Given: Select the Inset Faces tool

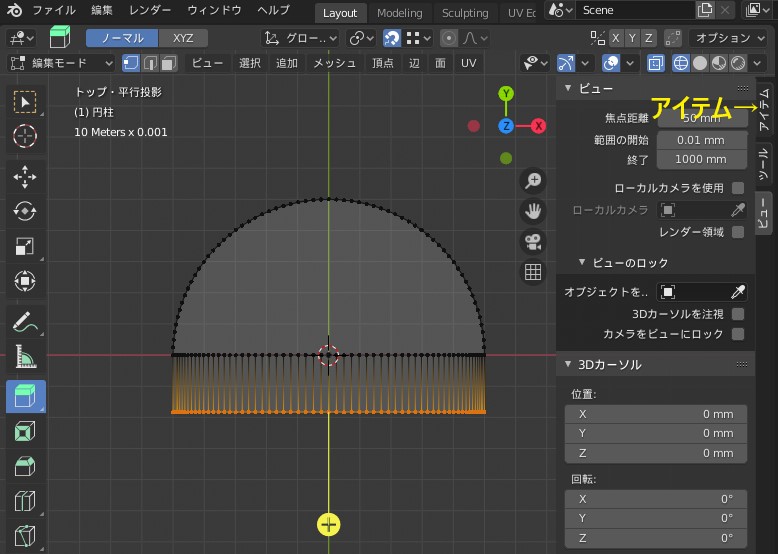Looking at the screenshot, I should [25, 431].
